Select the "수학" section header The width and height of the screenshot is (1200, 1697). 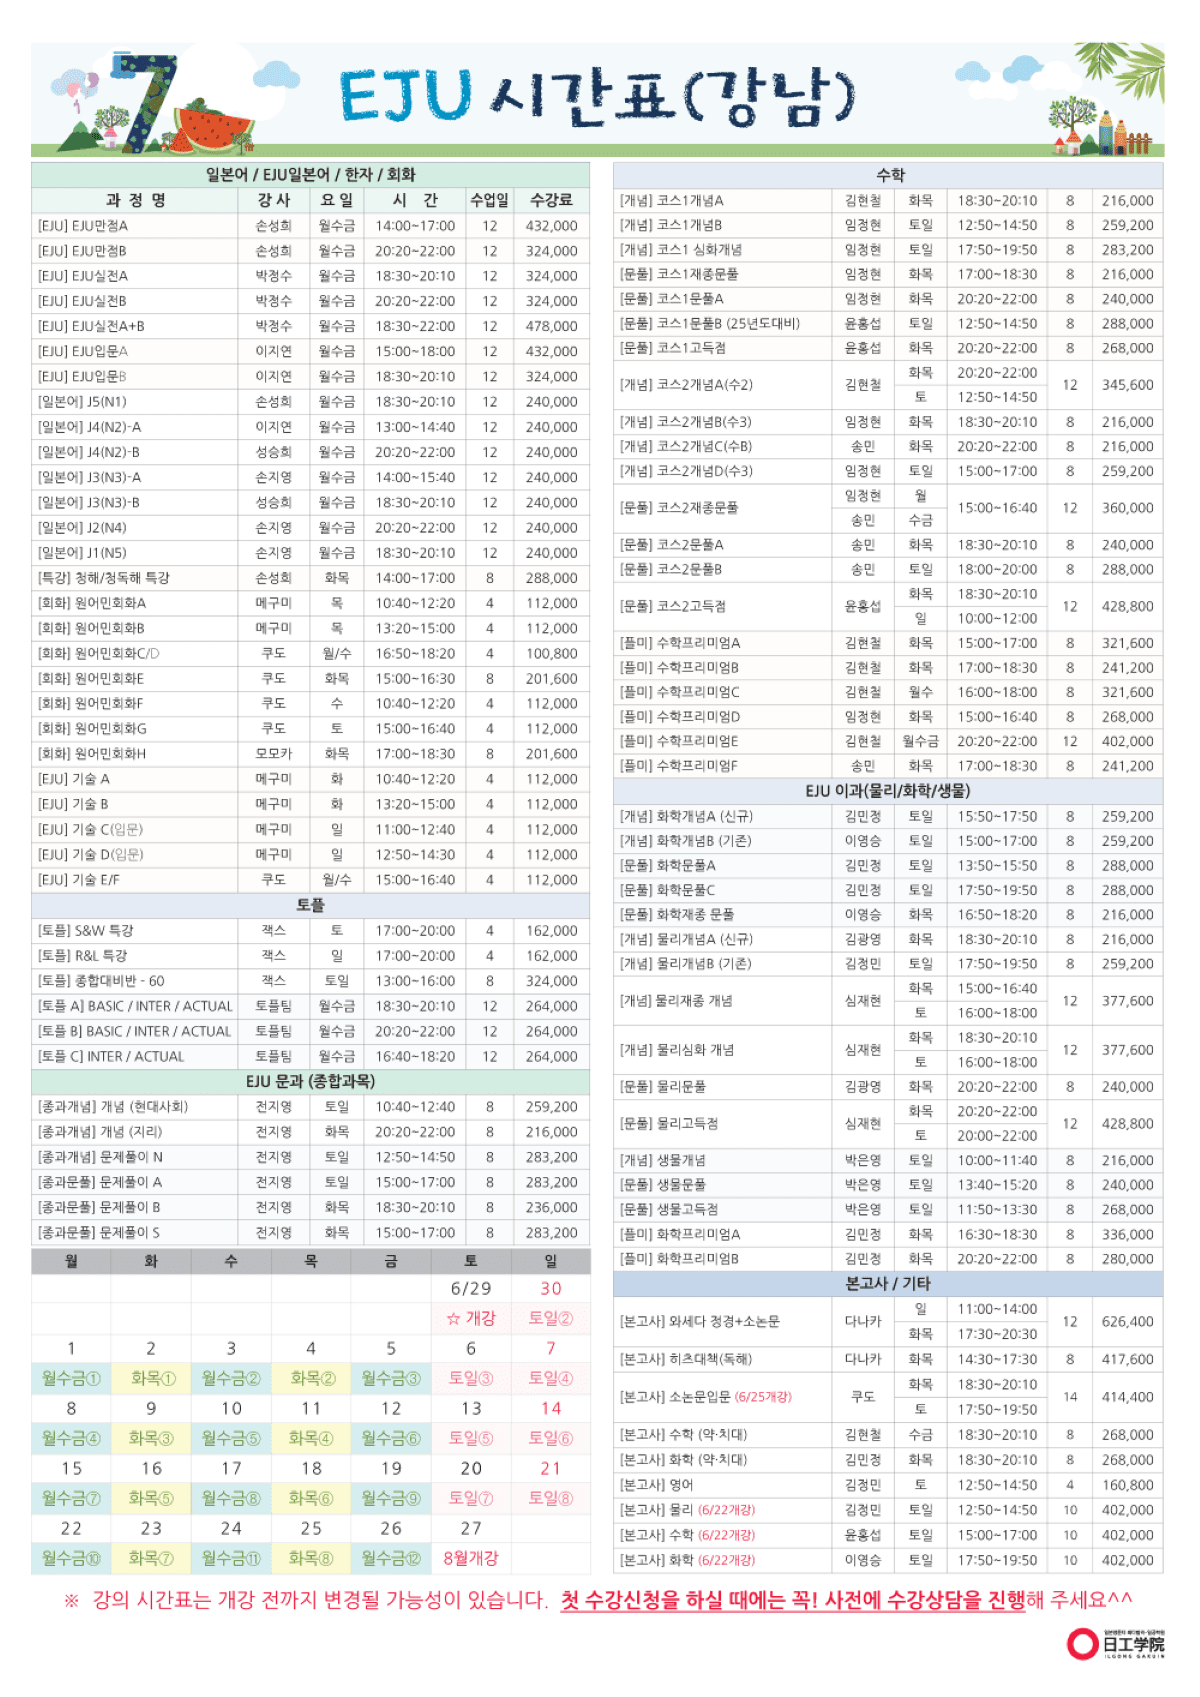(889, 175)
